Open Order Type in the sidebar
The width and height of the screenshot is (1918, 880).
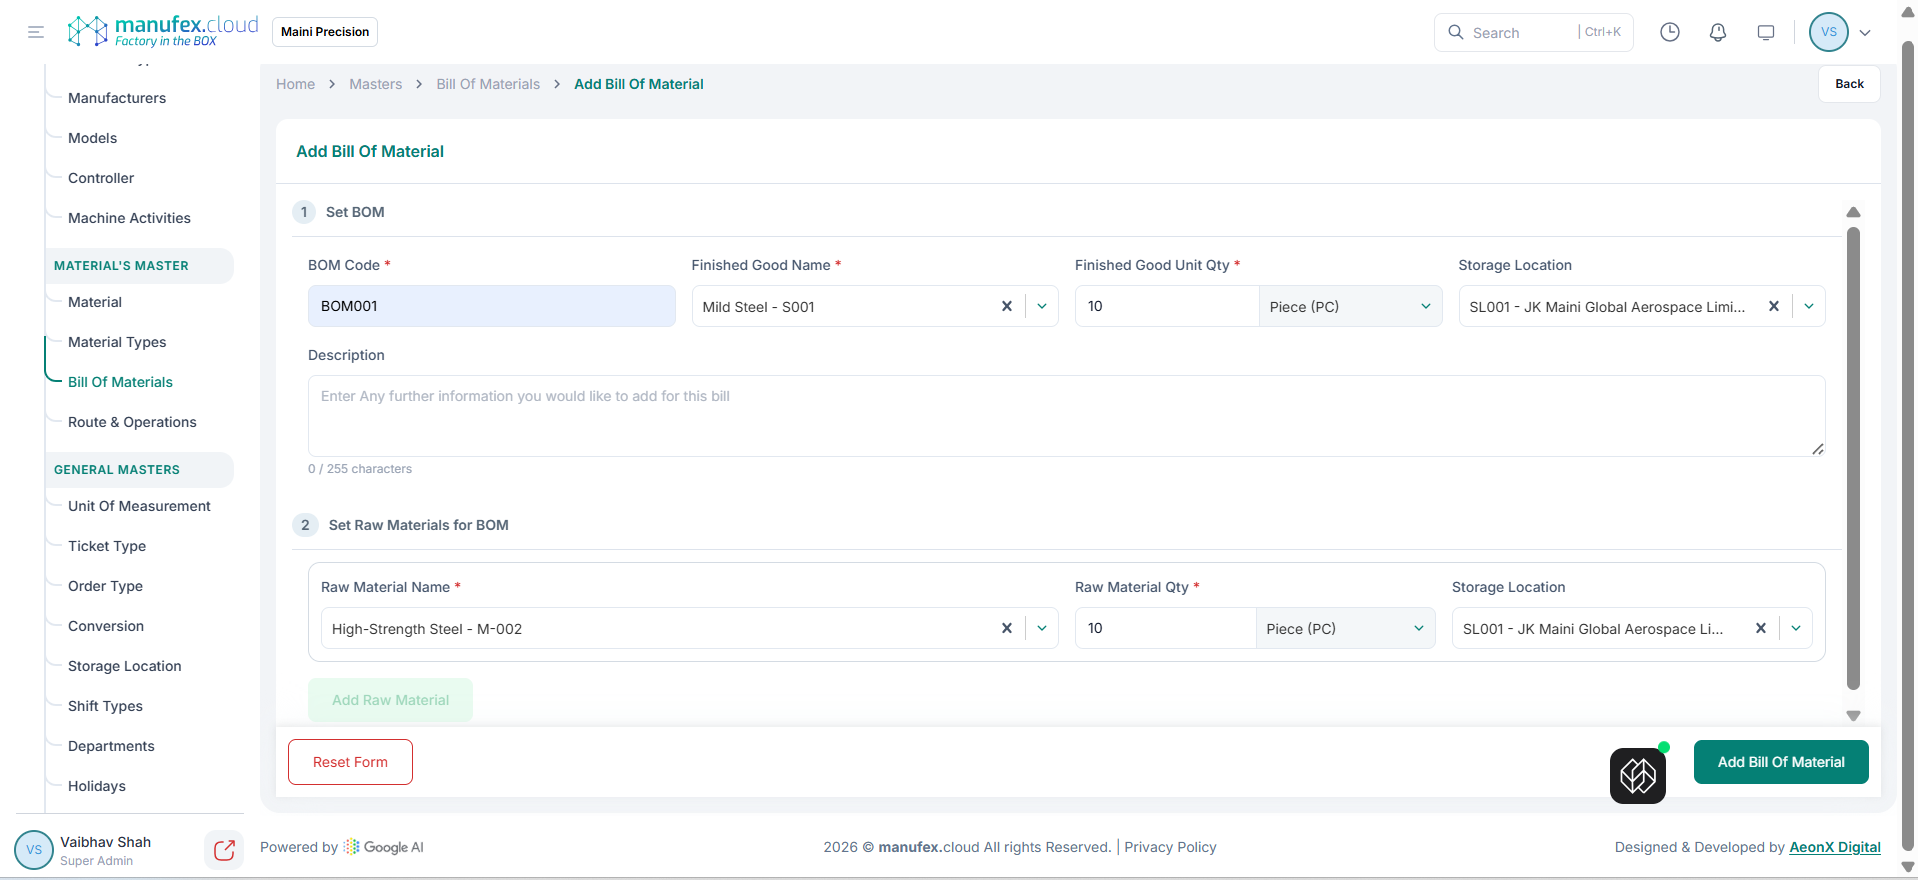click(105, 586)
